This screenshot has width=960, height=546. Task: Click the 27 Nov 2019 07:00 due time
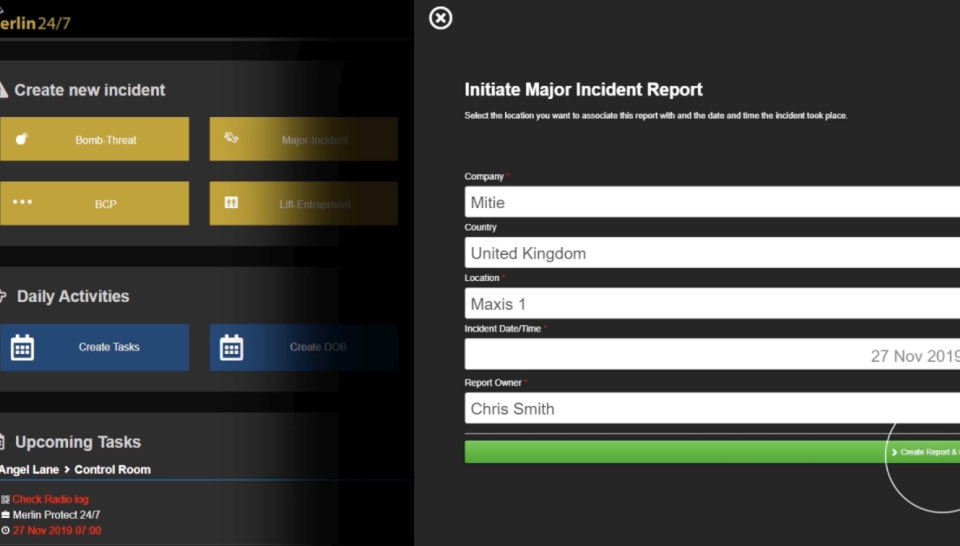coord(57,530)
